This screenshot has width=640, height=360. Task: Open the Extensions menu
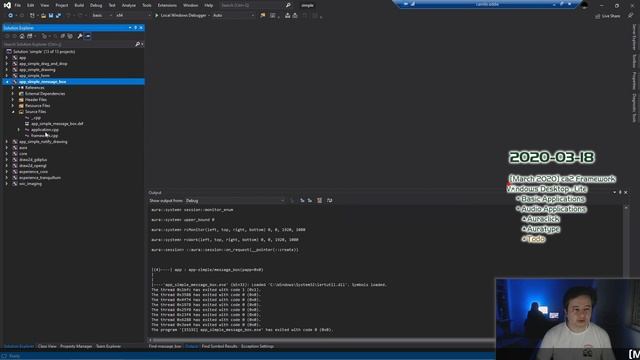tap(167, 5)
